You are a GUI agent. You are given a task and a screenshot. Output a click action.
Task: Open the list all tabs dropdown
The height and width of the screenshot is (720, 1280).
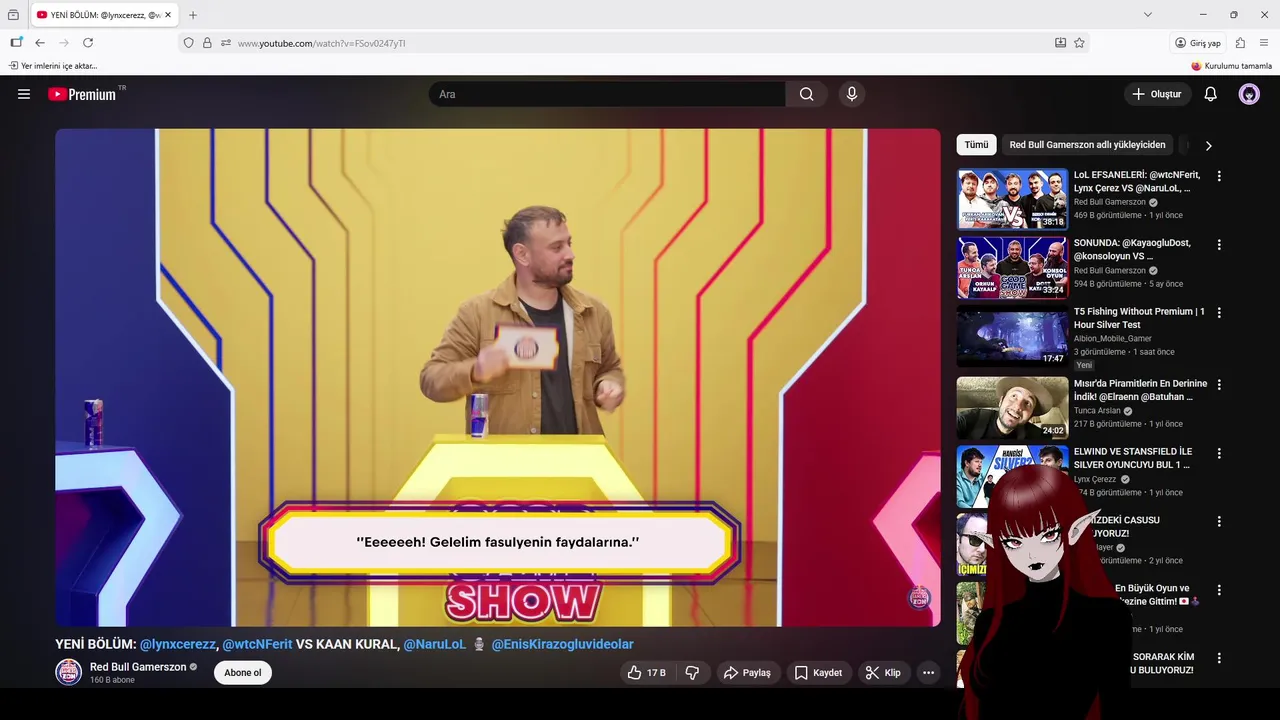1147,15
